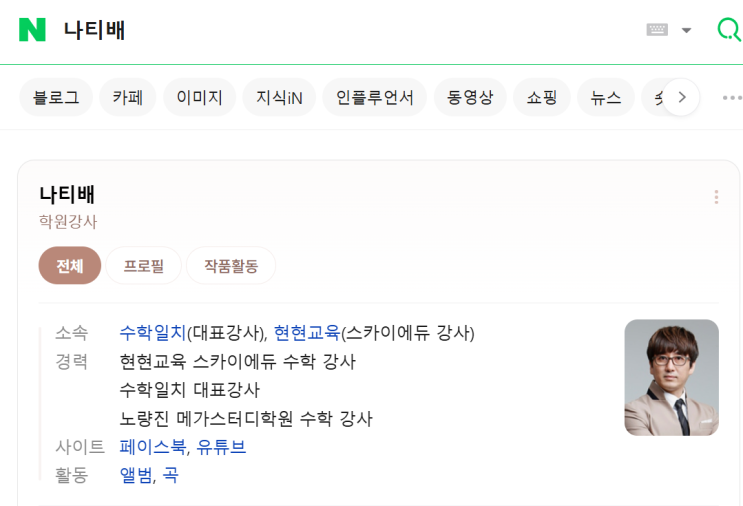Open more options dots beside category tabs
This screenshot has height=506, width=743.
coord(732,97)
